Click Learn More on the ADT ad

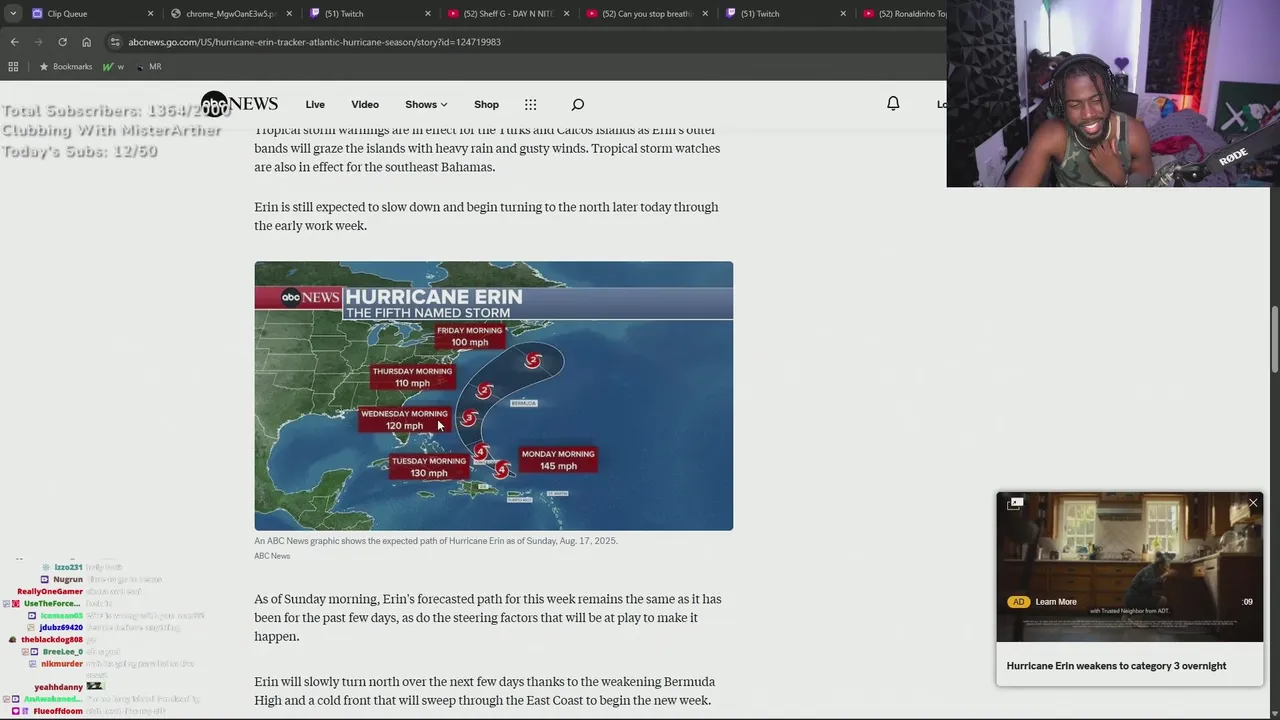[x=1056, y=602]
